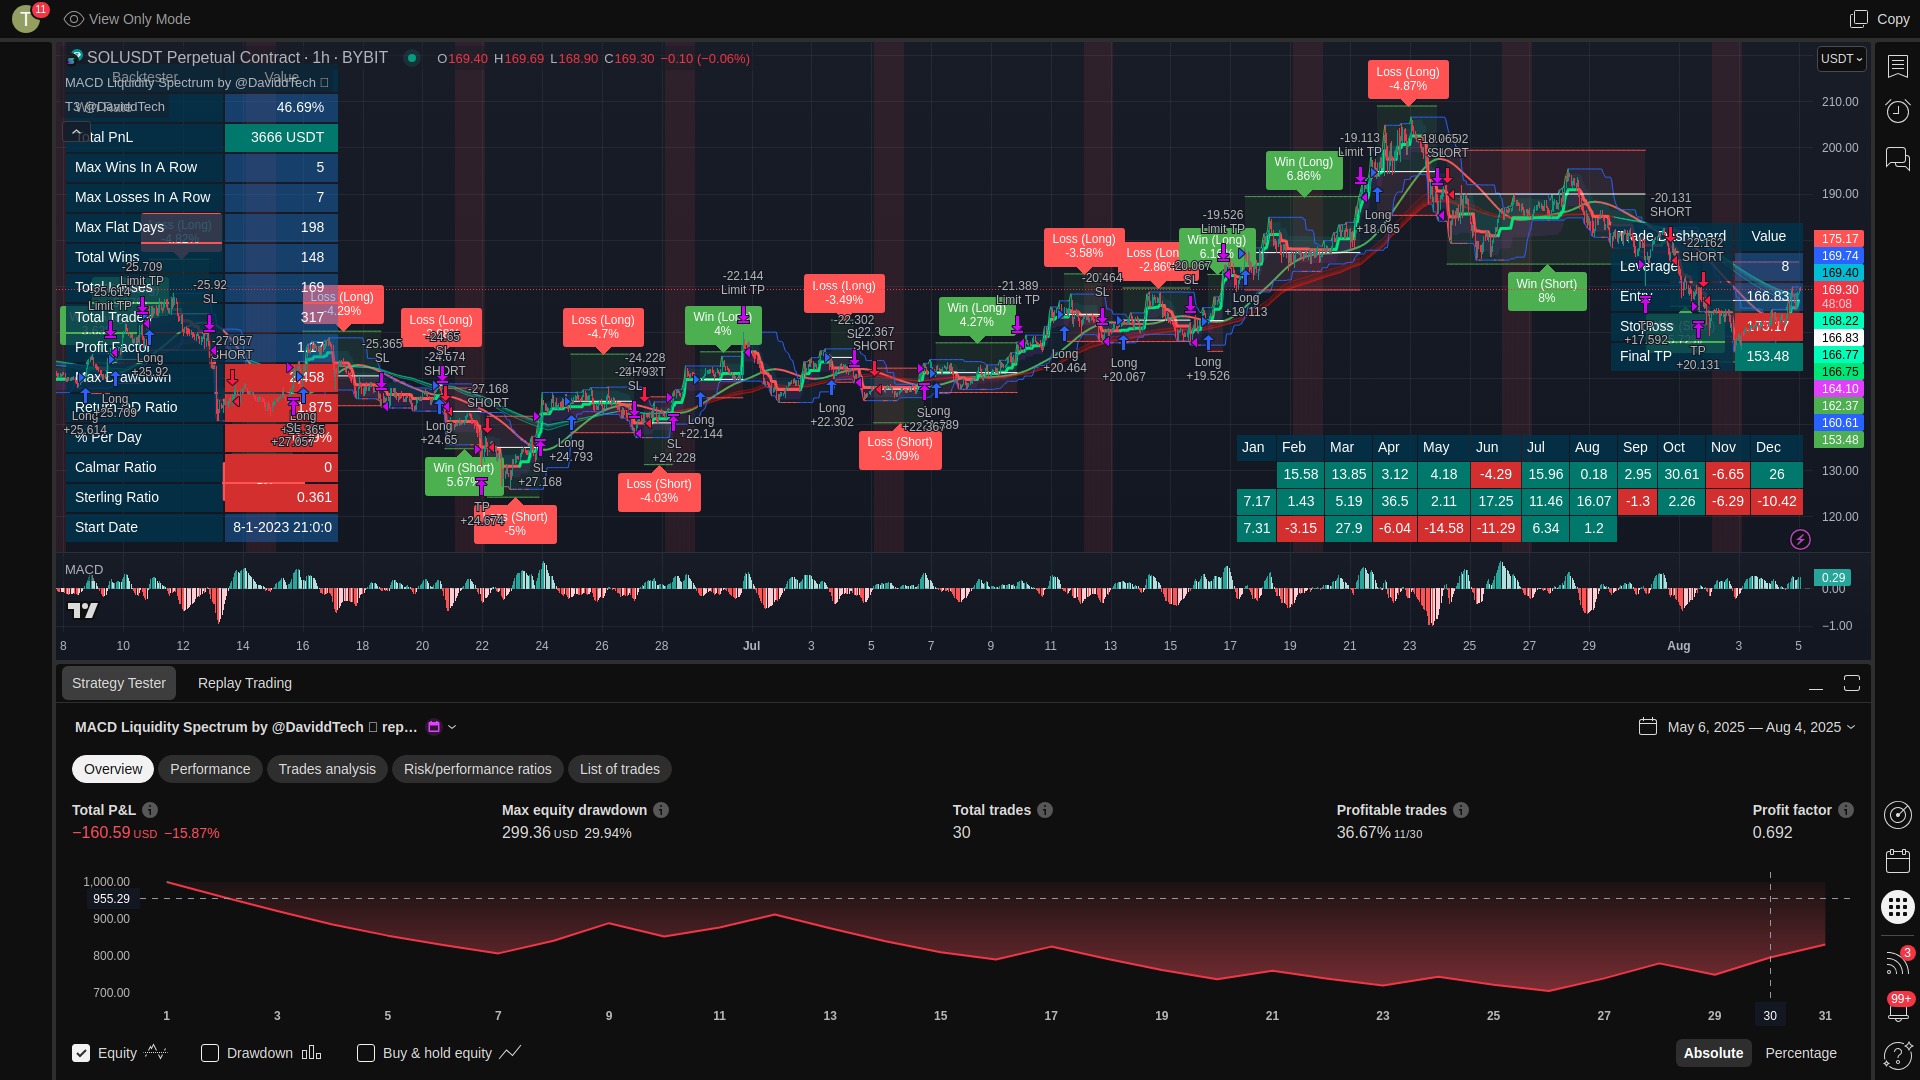Switch to Strategy Tester tab

coord(119,683)
